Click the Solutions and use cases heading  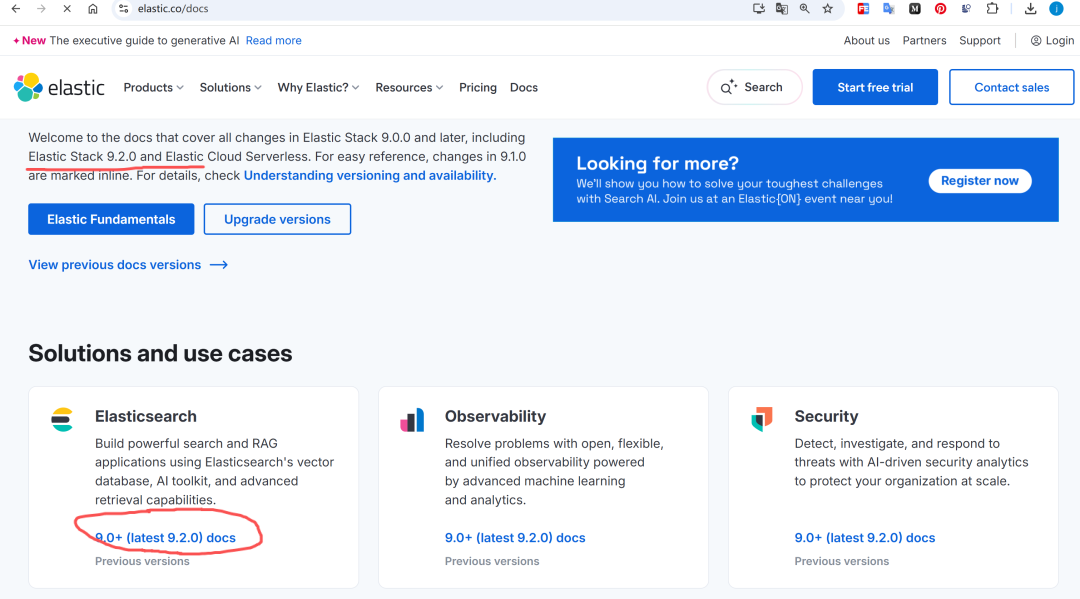160,353
